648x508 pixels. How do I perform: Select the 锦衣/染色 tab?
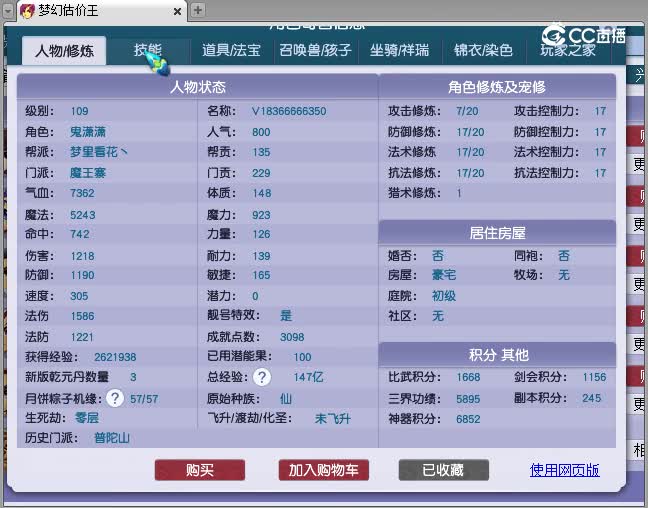(483, 50)
